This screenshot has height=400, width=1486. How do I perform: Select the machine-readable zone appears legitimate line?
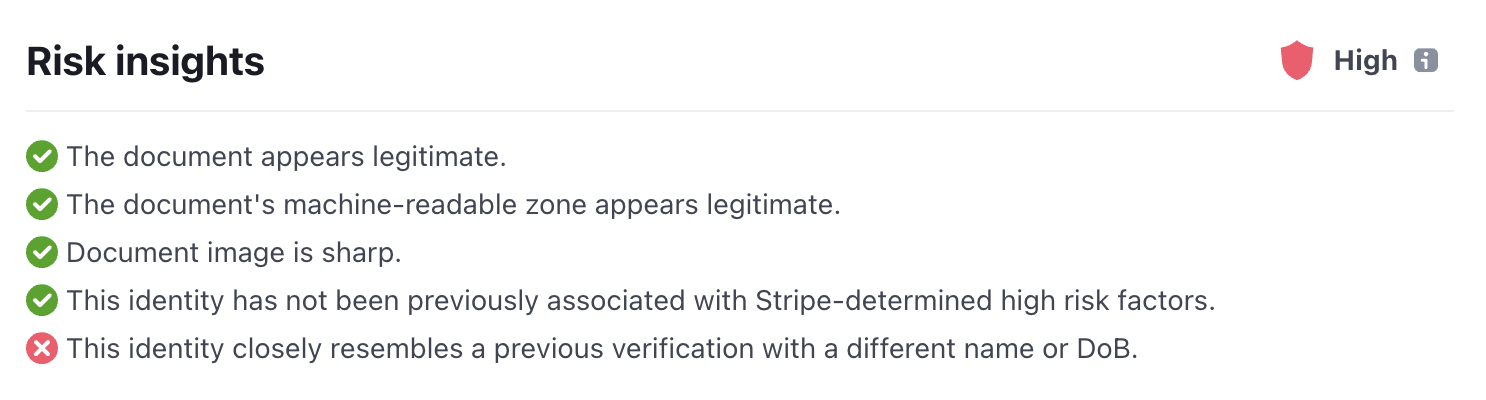[x=453, y=205]
